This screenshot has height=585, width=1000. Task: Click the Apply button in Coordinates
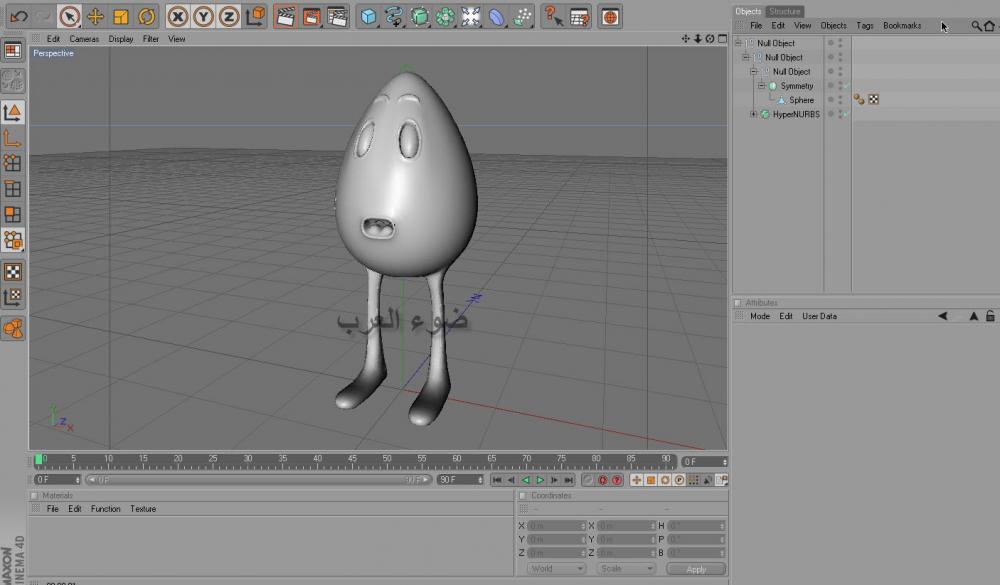696,569
